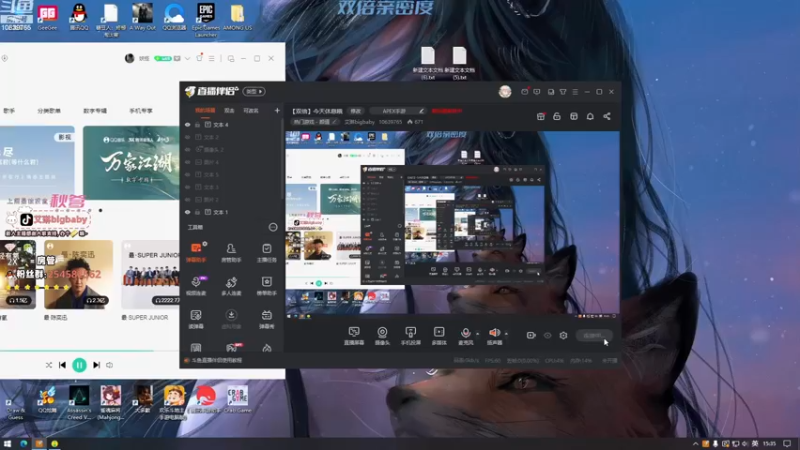
Task: Open the 主播任务 tool
Action: [x=266, y=253]
